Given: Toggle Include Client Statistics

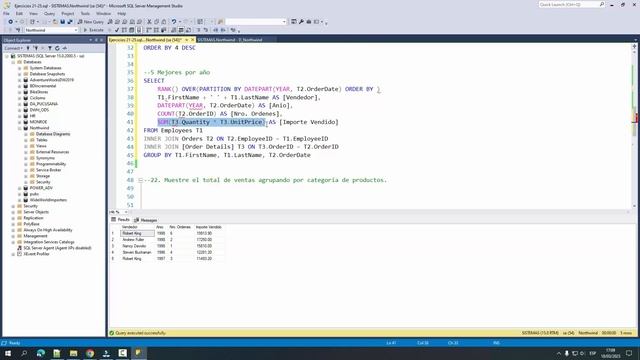Looking at the screenshot, I should (x=164, y=30).
